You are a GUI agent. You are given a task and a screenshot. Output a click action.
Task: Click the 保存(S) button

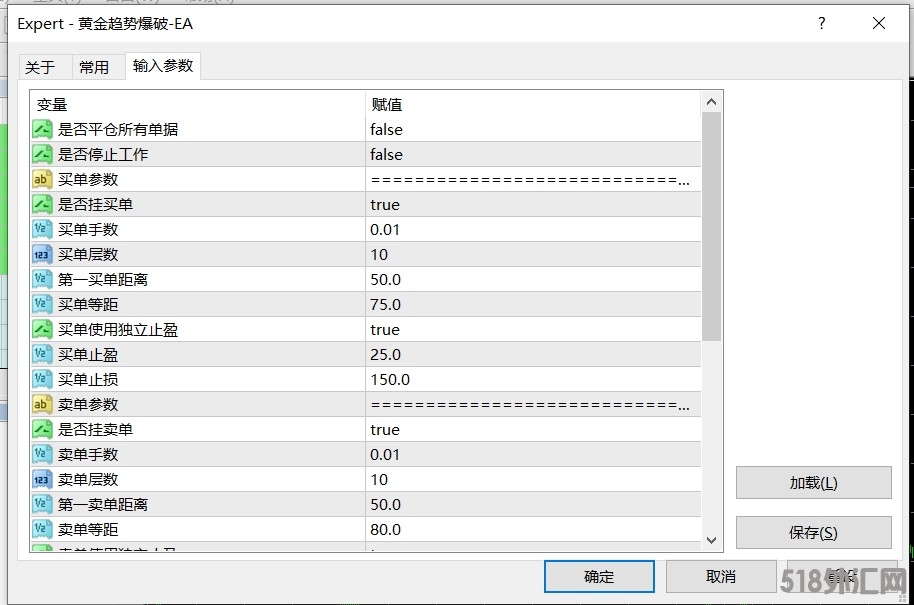[x=813, y=533]
